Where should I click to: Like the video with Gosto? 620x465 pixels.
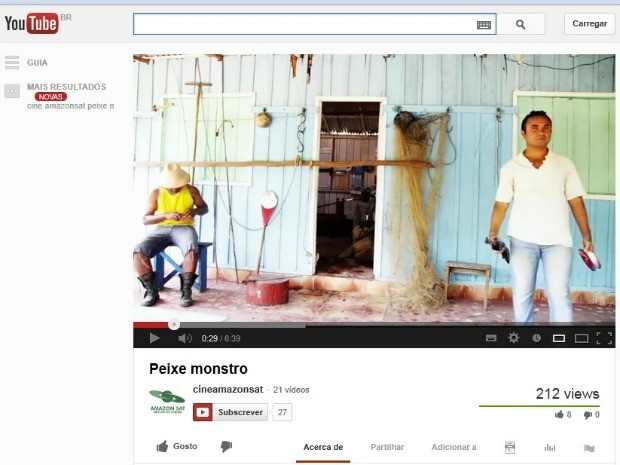point(177,447)
